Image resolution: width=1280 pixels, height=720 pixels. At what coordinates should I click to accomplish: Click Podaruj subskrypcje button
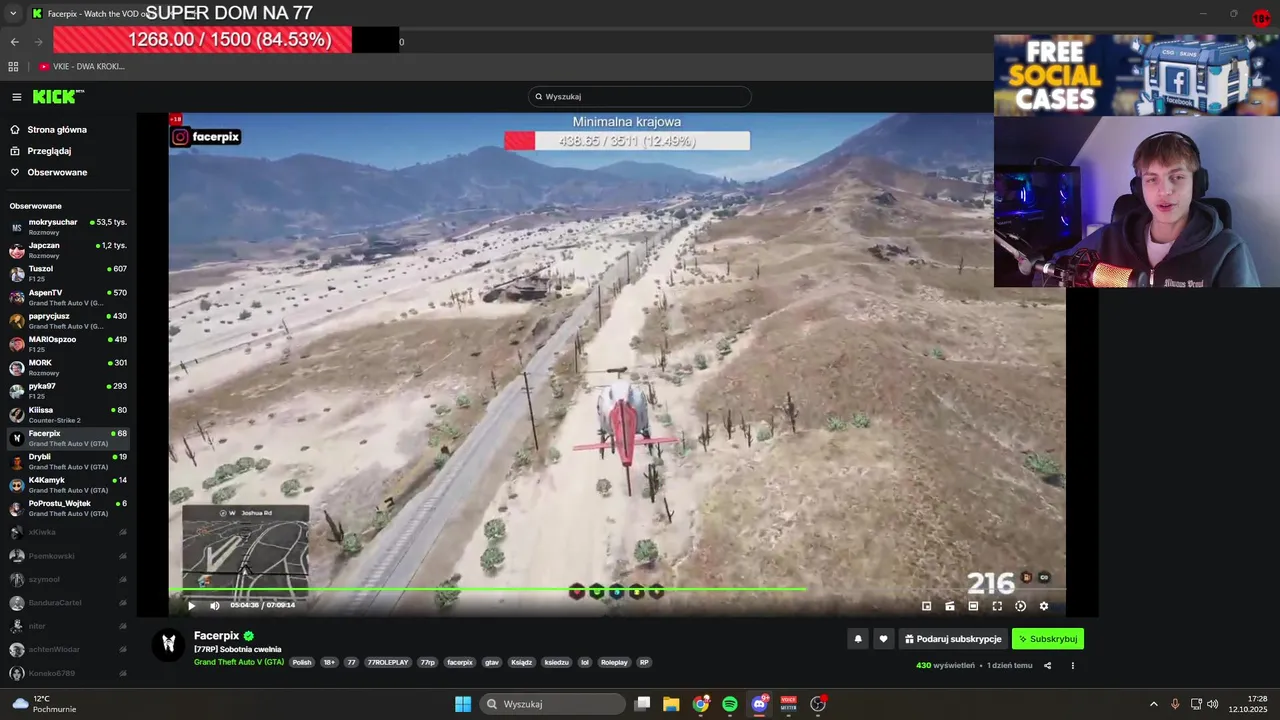[x=952, y=639]
